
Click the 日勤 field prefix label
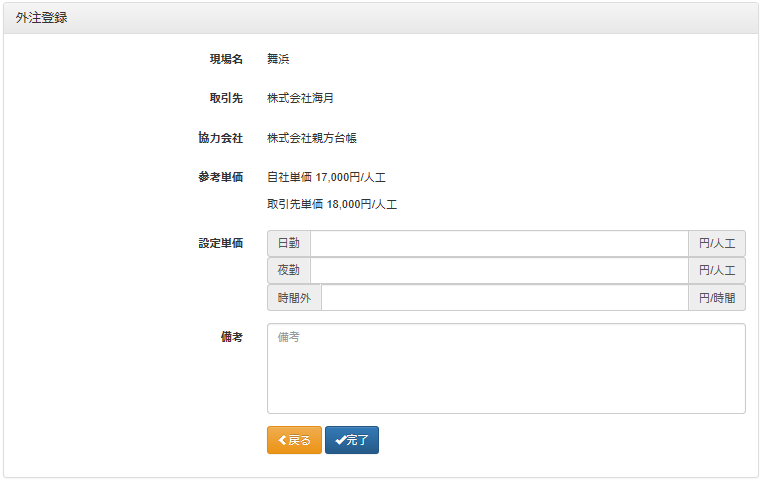[289, 243]
